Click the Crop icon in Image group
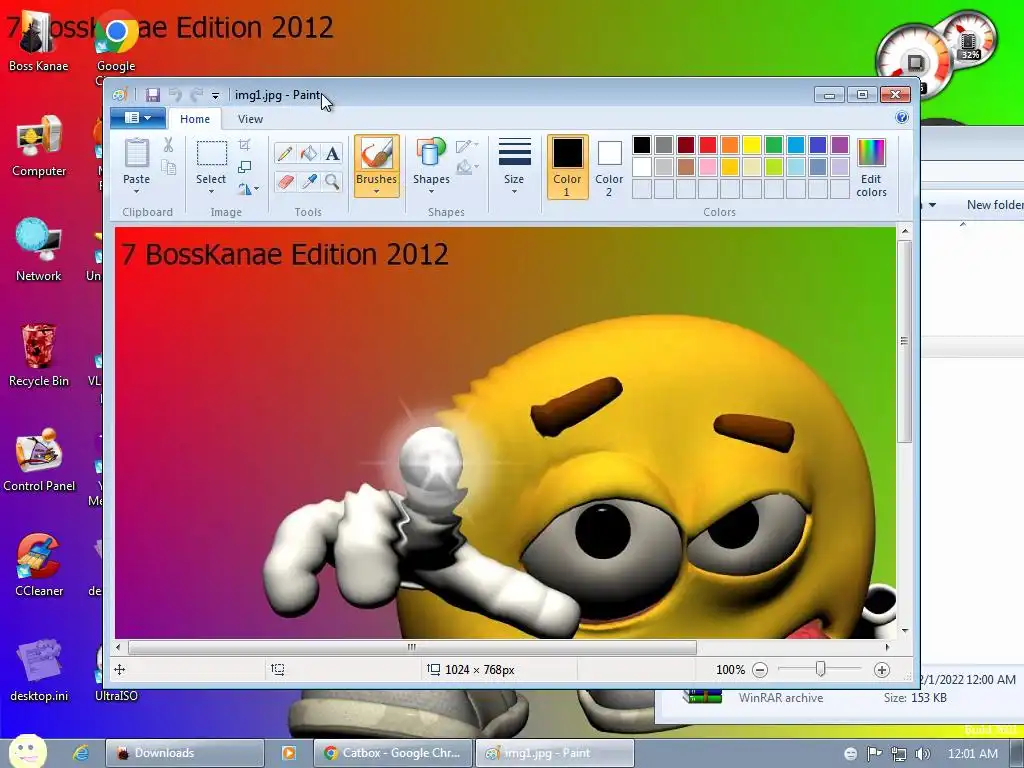Screen dimensions: 1024x768 coord(245,144)
